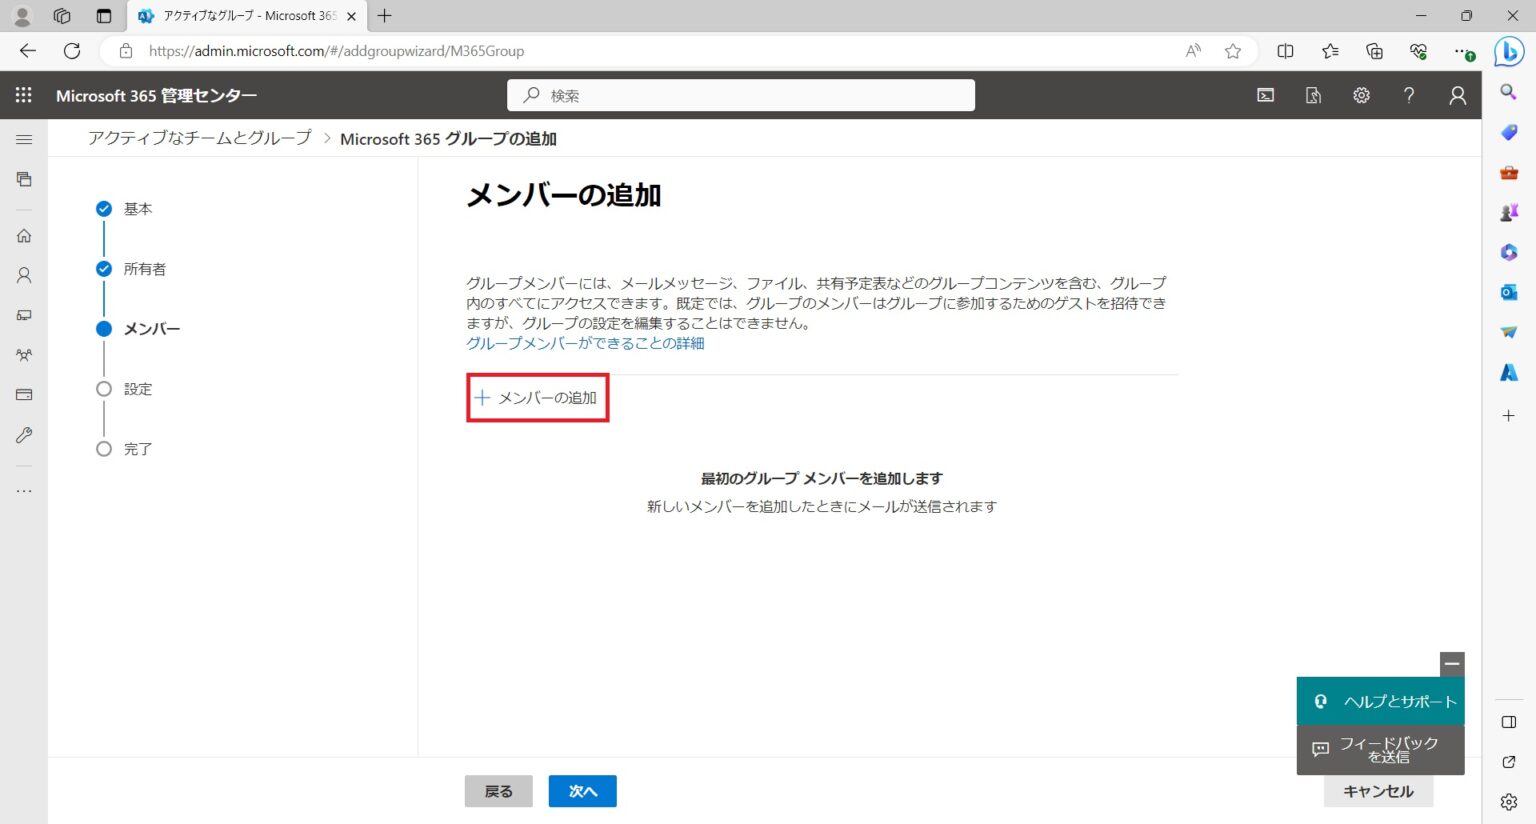Go to the 基本 wizard step
This screenshot has width=1536, height=824.
[137, 209]
